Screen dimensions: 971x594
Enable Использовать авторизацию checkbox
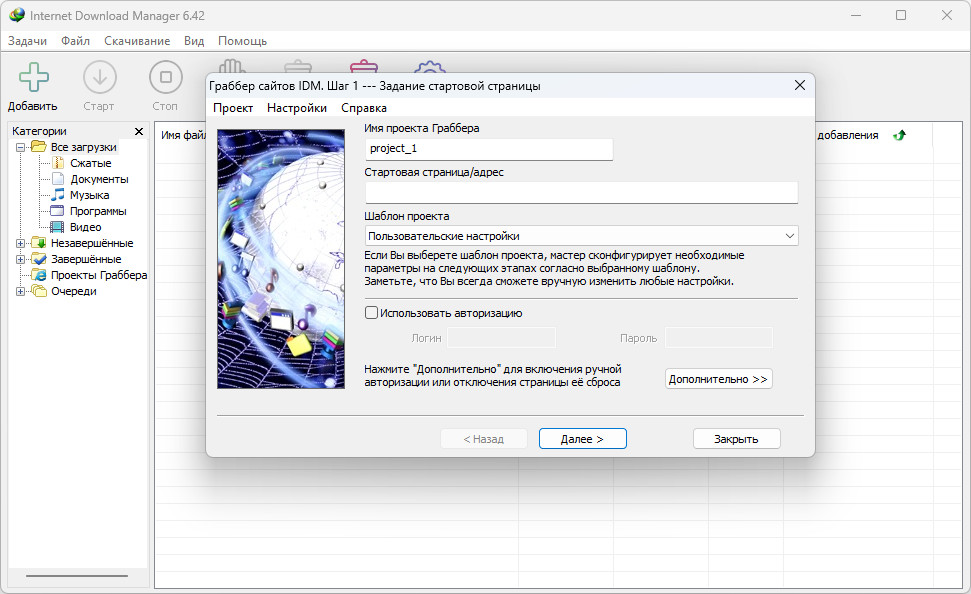(x=372, y=313)
